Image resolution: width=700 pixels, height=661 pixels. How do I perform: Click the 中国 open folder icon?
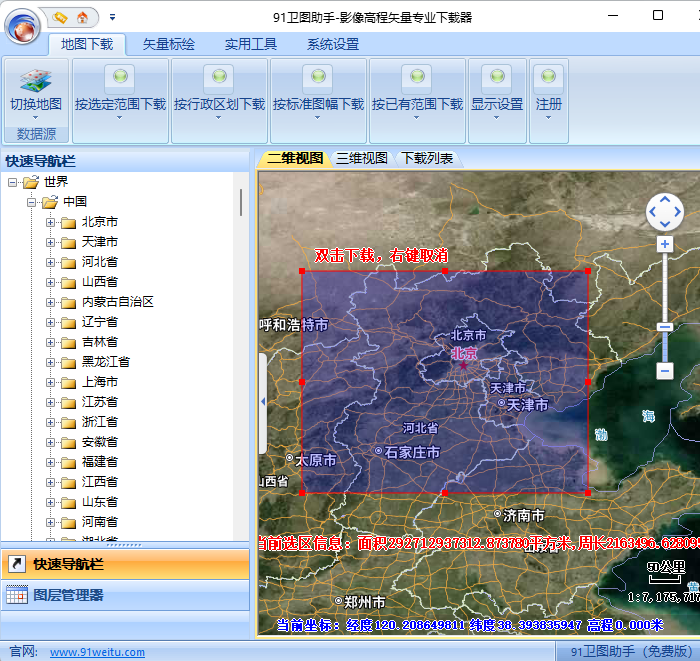click(x=50, y=202)
